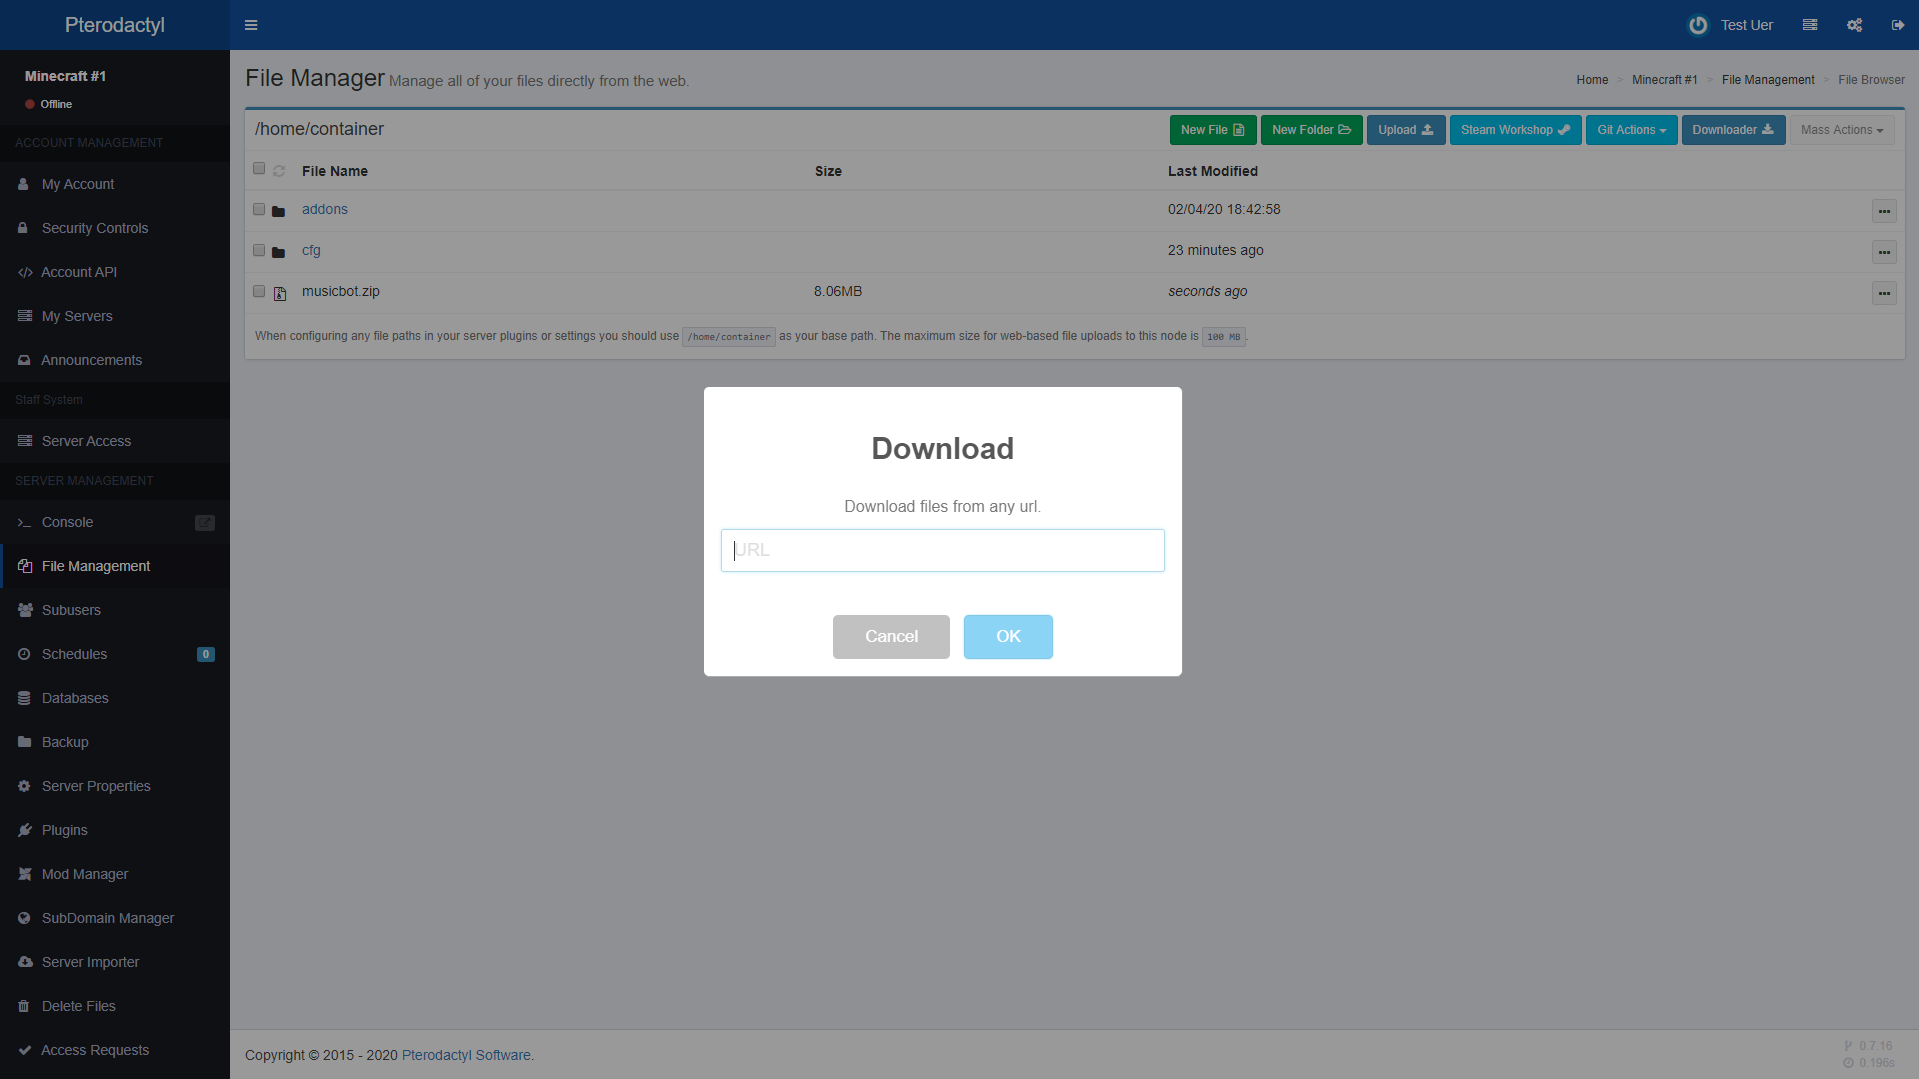Open the Pterodactyl Software footer link

[x=466, y=1055]
